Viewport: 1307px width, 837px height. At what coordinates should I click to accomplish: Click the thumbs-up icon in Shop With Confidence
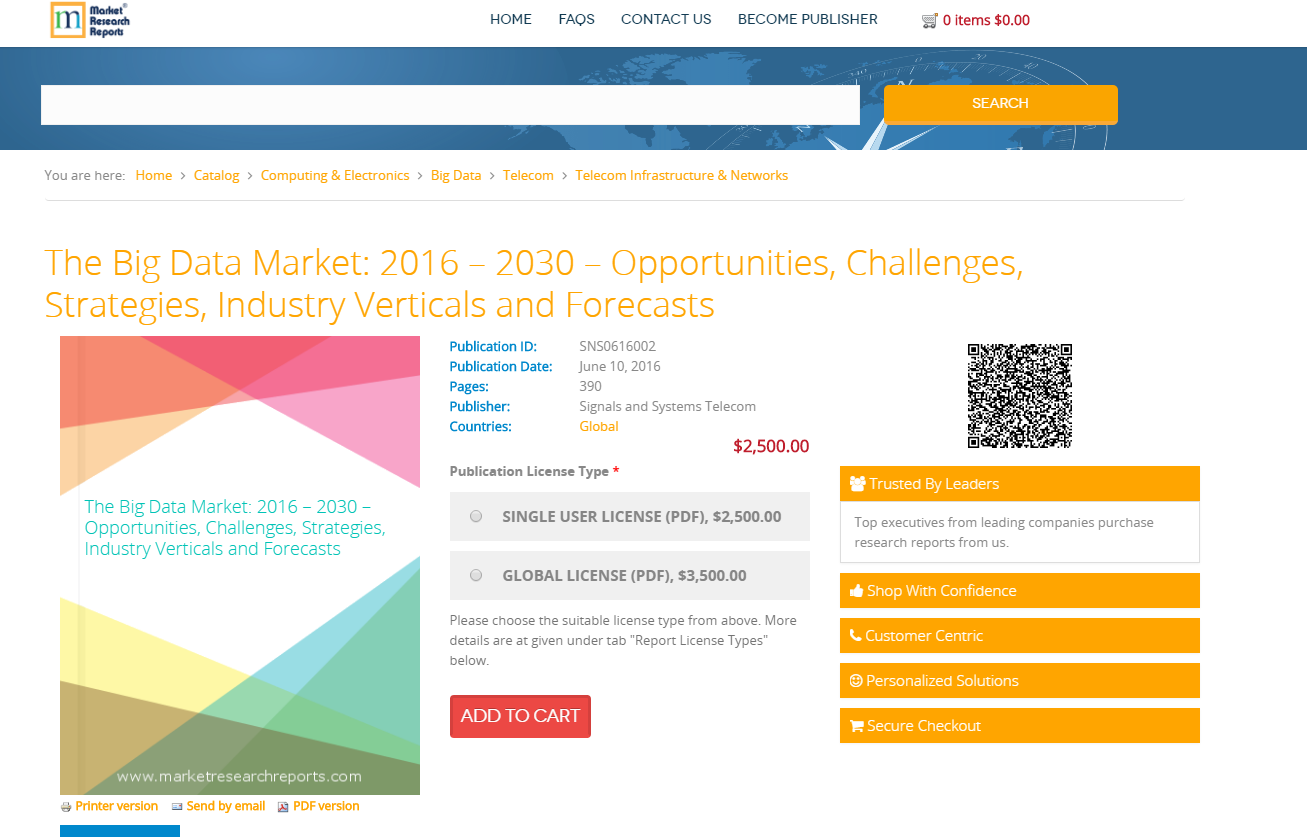(856, 591)
